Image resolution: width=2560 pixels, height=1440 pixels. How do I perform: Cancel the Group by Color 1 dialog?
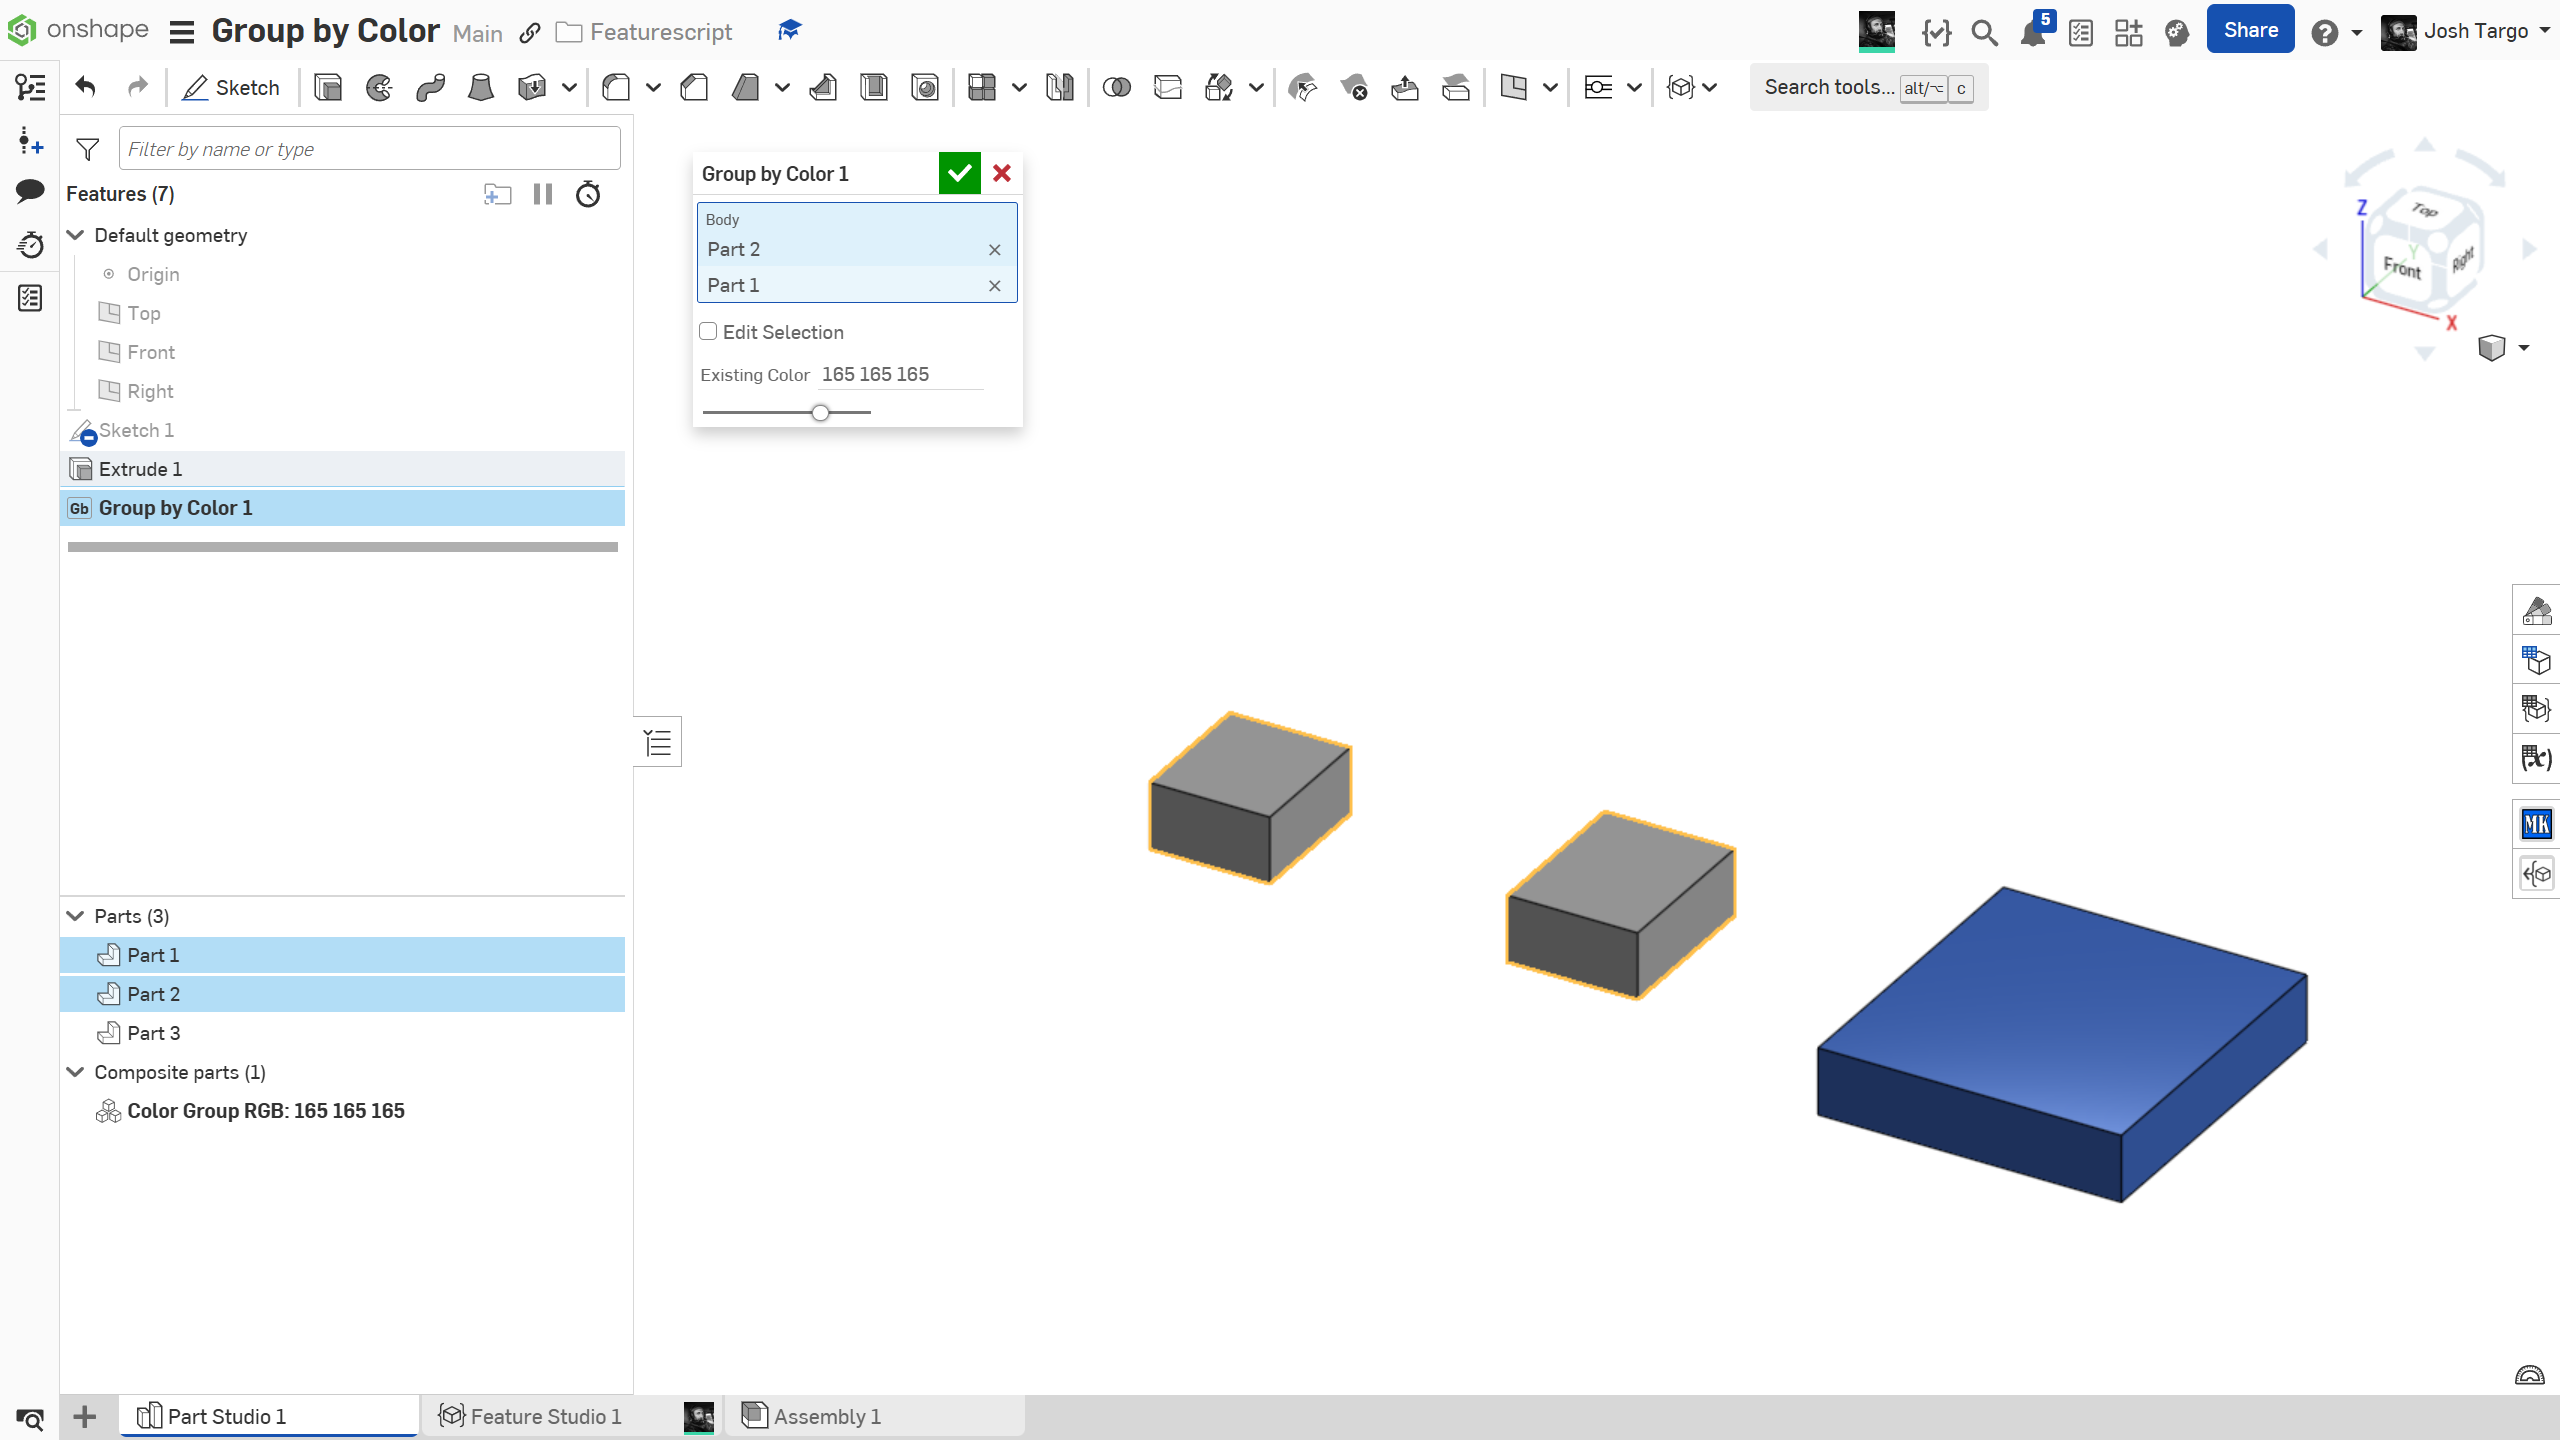(x=1002, y=173)
